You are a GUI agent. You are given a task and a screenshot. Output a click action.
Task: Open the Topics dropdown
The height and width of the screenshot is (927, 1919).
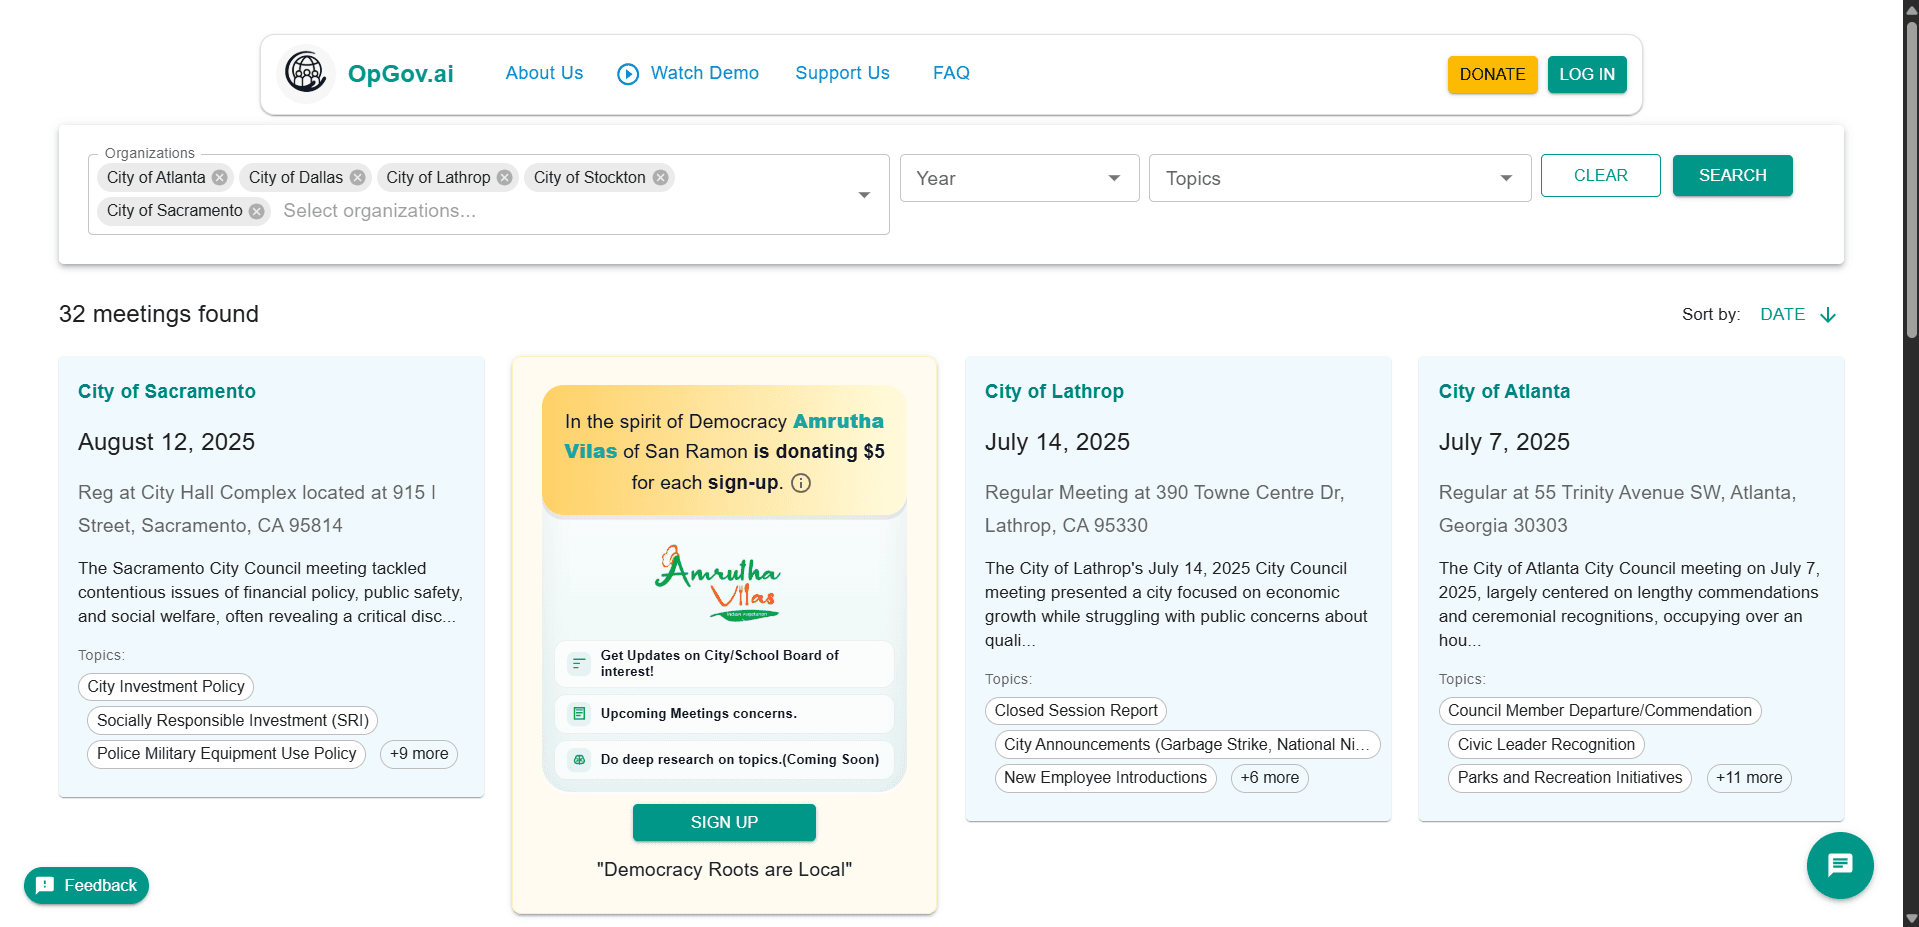click(1340, 178)
